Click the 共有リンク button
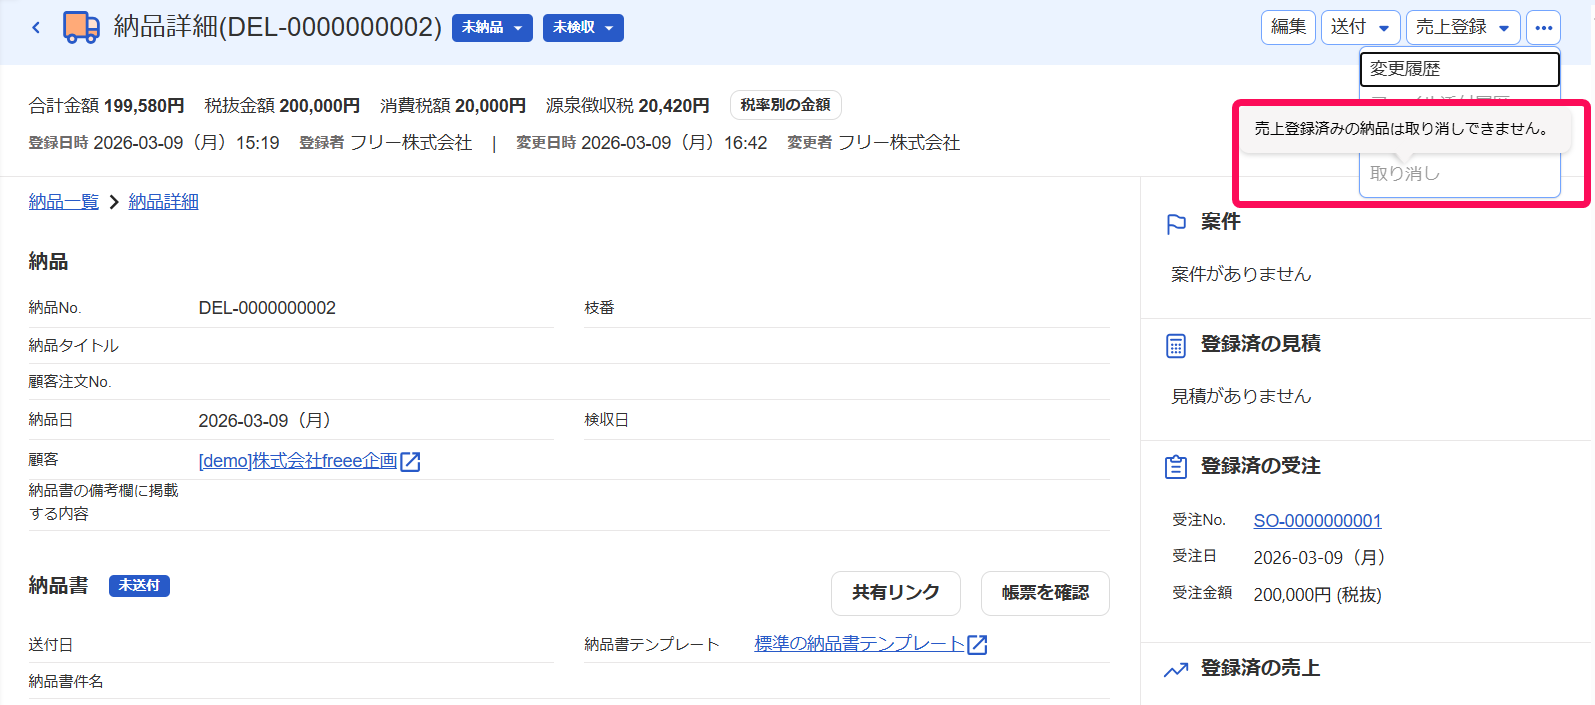 point(896,593)
